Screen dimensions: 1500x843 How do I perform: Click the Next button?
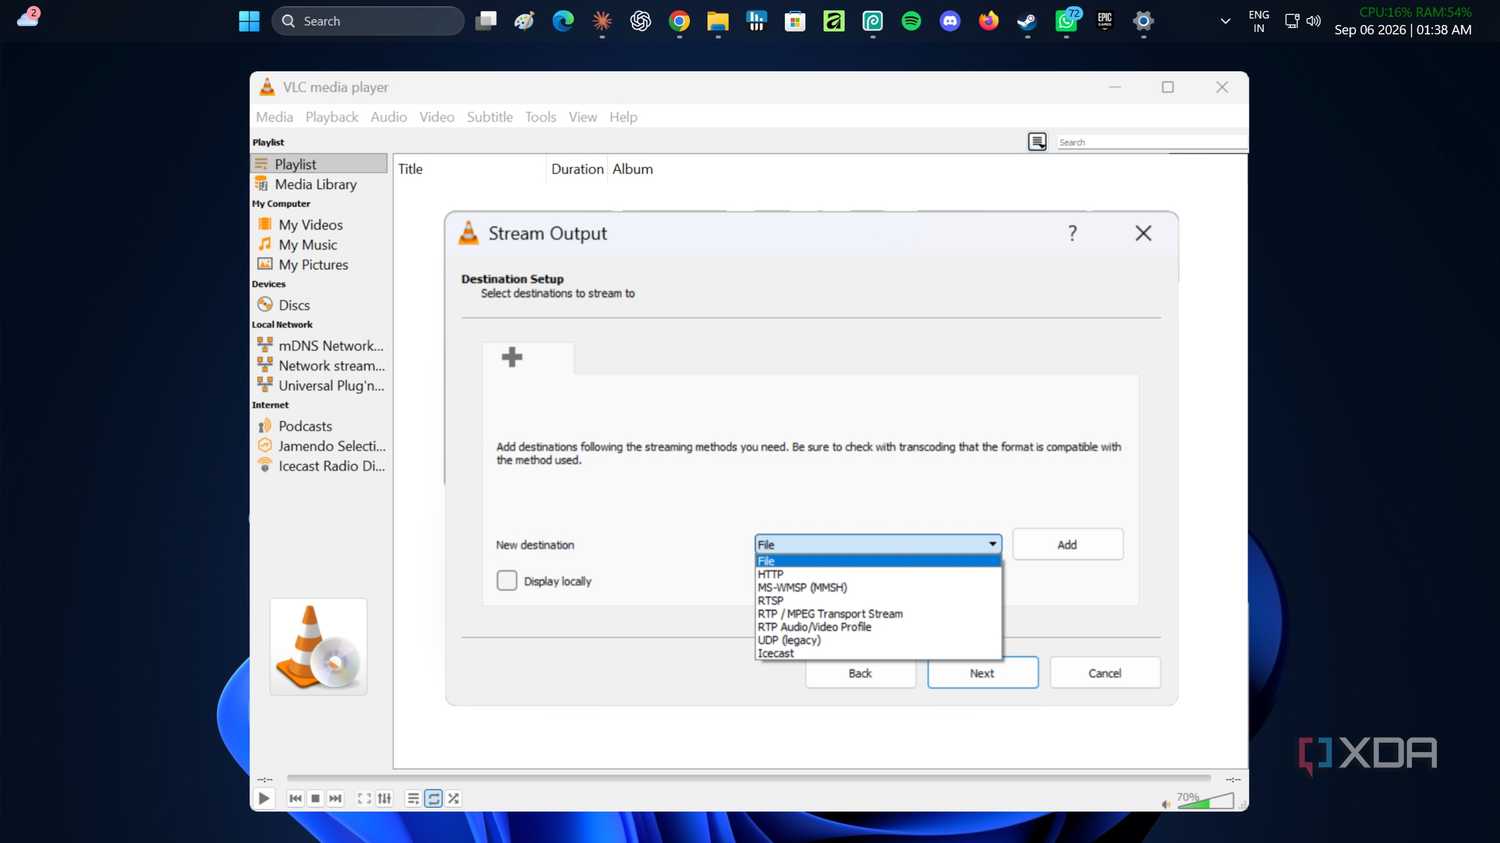(x=982, y=673)
